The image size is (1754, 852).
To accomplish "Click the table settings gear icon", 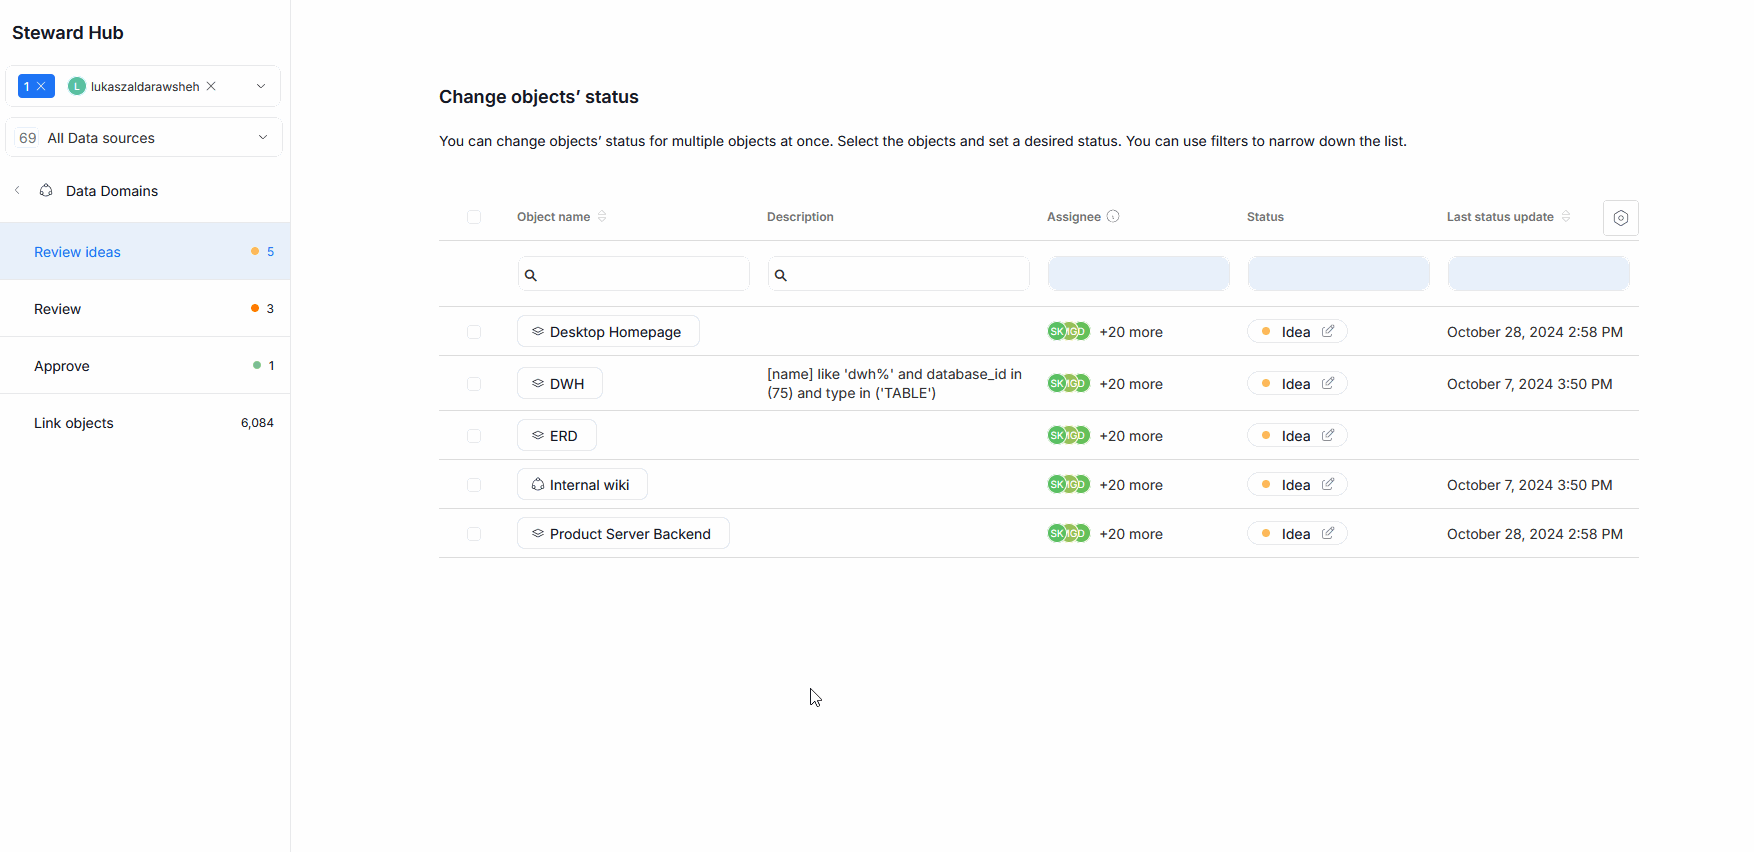I will 1620,218.
